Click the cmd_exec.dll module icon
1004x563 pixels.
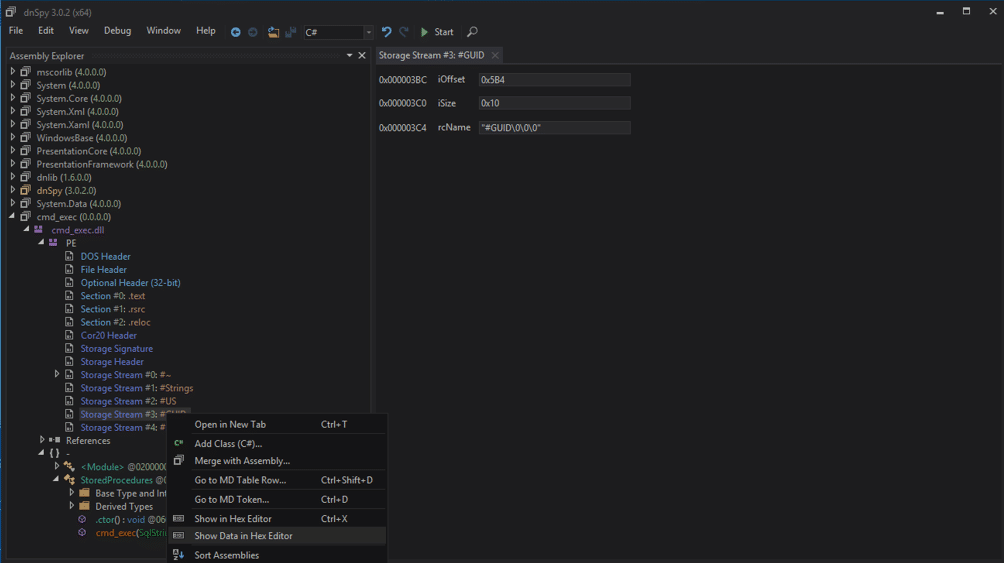click(x=39, y=229)
